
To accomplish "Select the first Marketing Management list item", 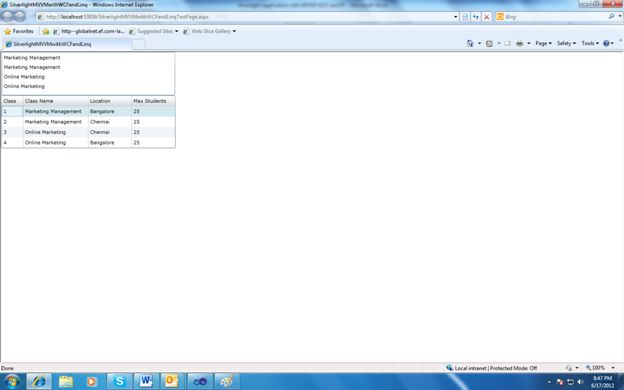I will tap(88, 58).
